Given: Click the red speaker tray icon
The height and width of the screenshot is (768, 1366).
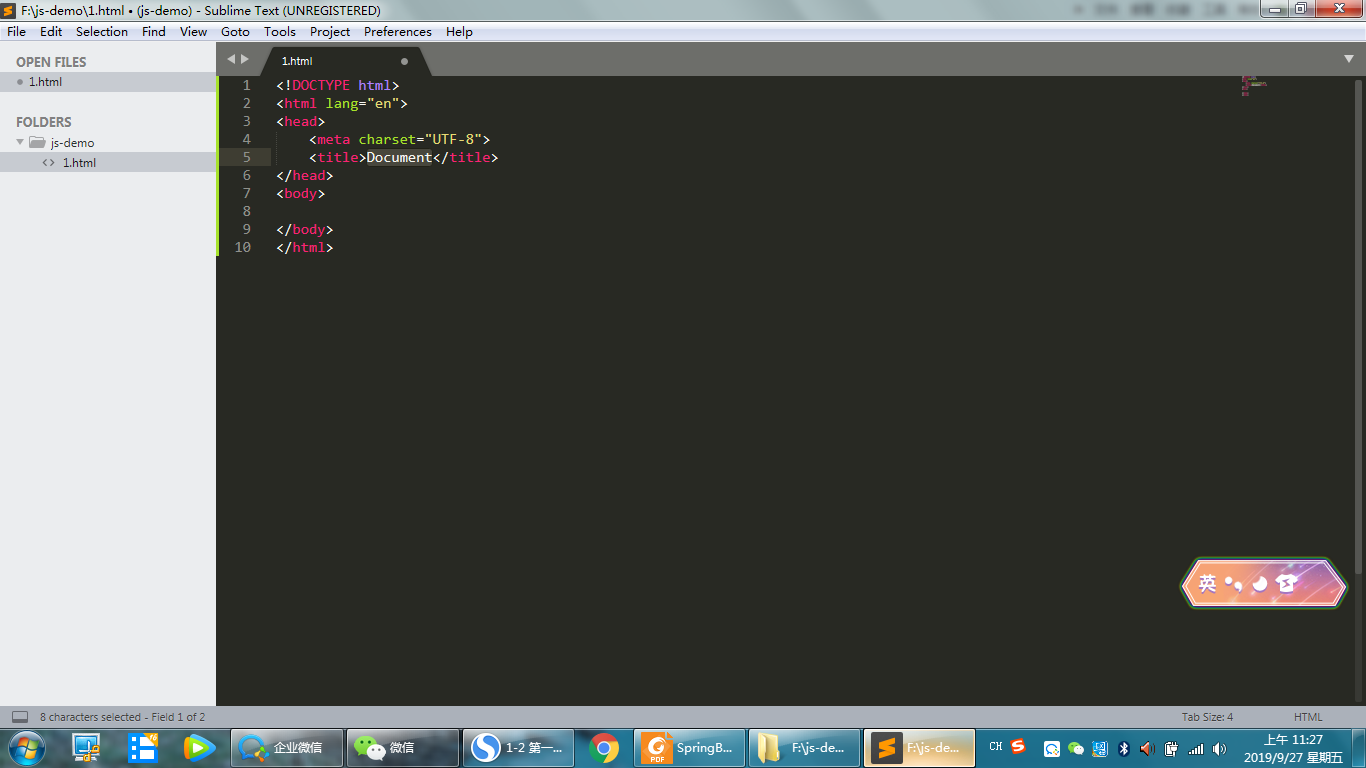Looking at the screenshot, I should (1147, 748).
